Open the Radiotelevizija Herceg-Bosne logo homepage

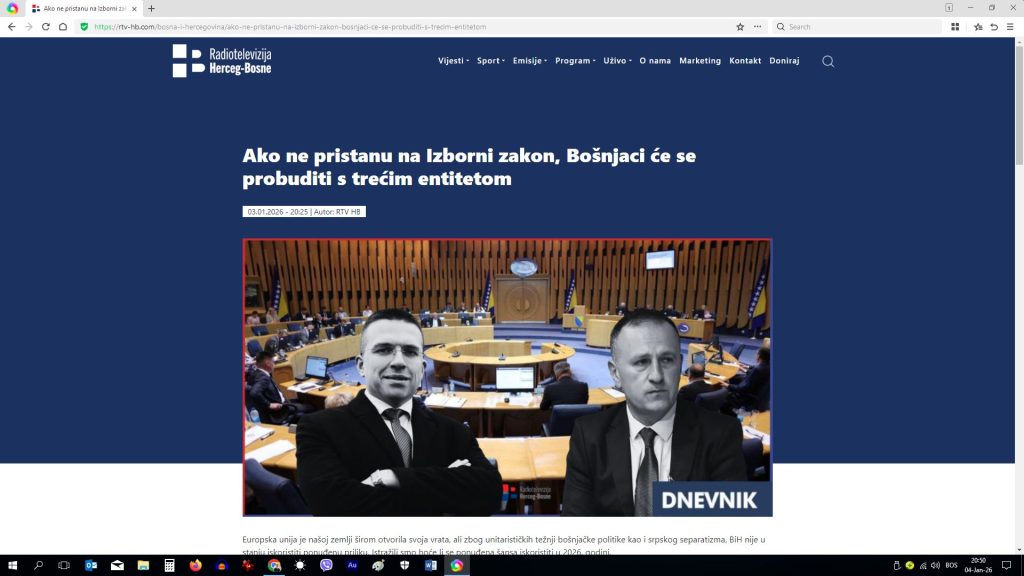coord(222,61)
